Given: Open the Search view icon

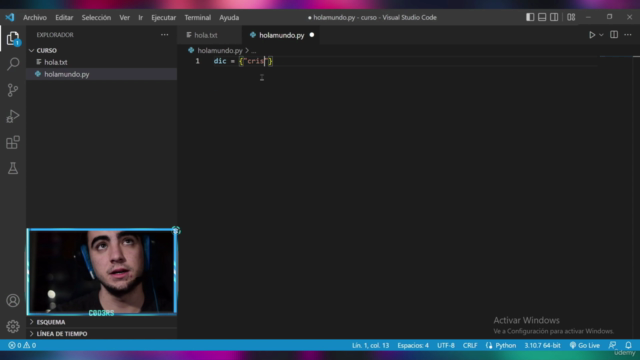Looking at the screenshot, I should click(13, 64).
